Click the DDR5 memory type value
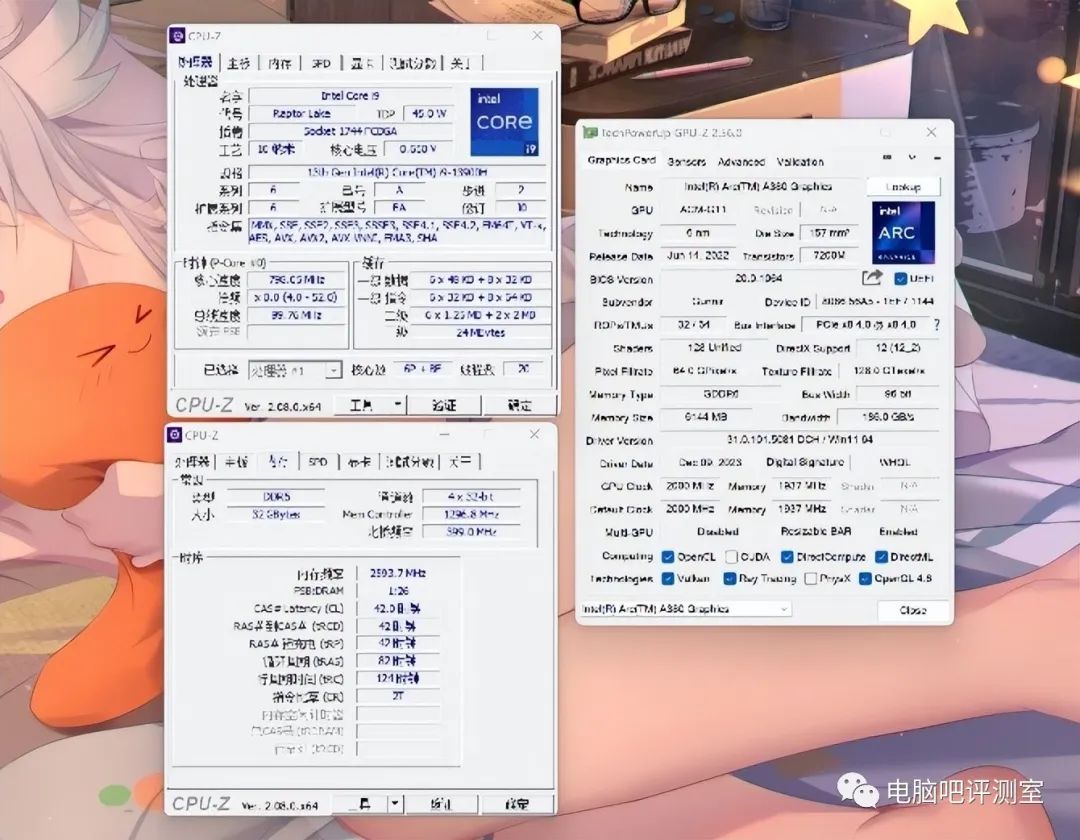This screenshot has width=1080, height=840. (x=276, y=496)
